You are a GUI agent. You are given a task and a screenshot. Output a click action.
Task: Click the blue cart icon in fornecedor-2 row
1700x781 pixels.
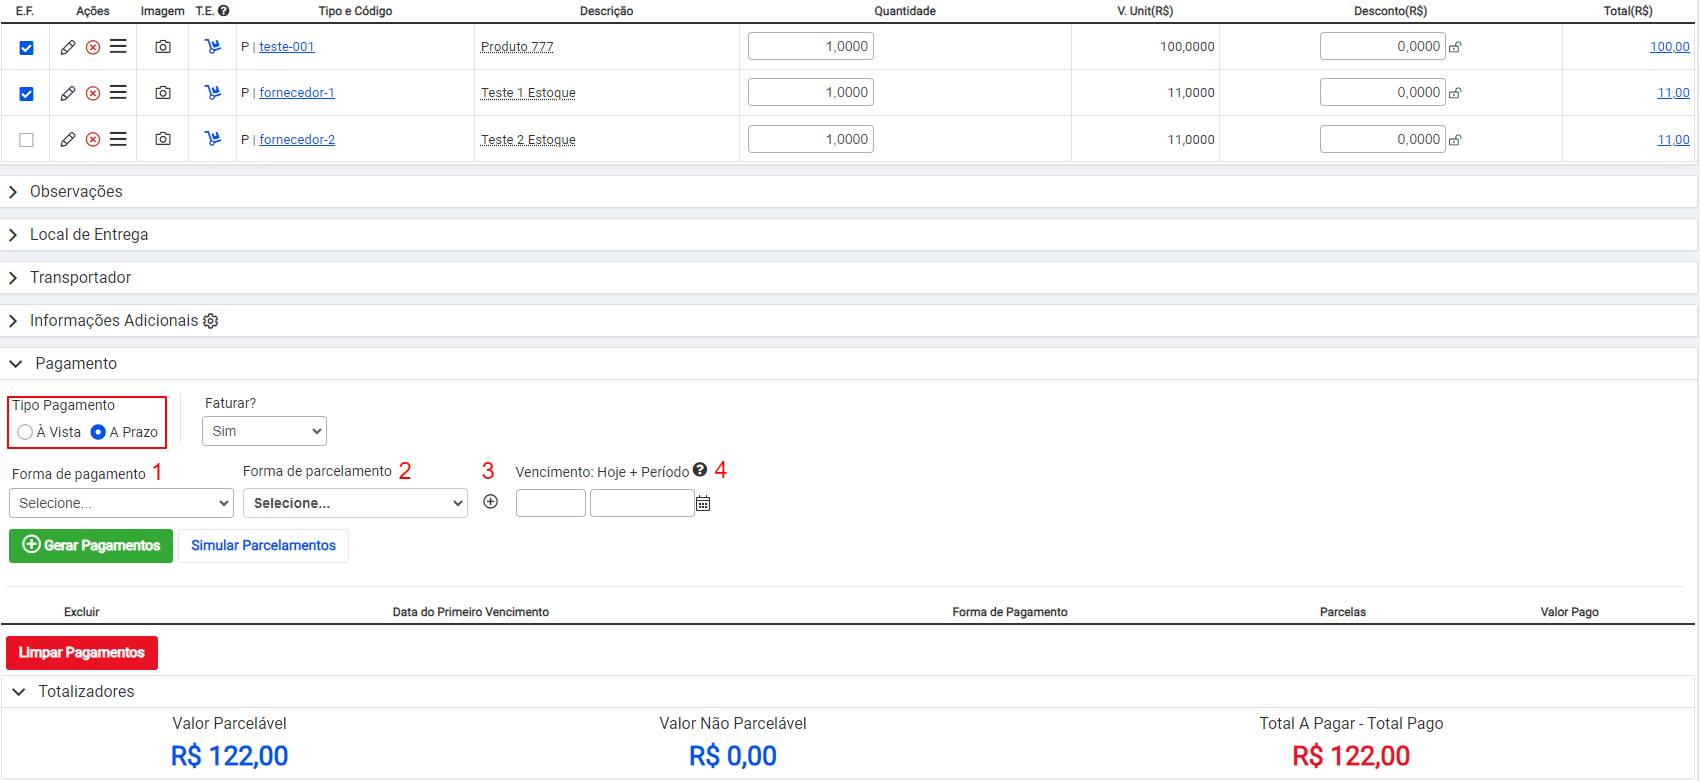coord(213,138)
